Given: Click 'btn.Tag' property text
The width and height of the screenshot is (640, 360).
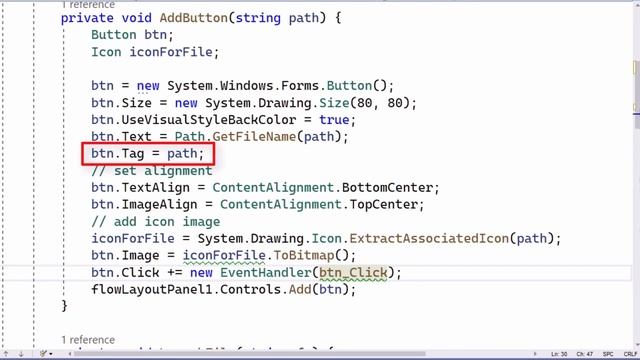Looking at the screenshot, I should click(x=118, y=154).
